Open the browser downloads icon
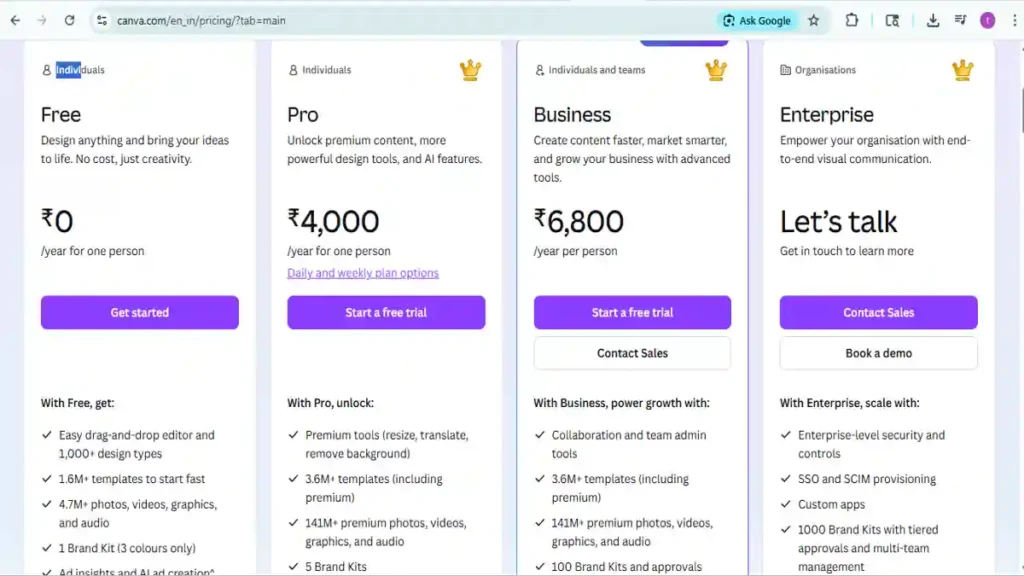This screenshot has height=576, width=1024. click(933, 19)
